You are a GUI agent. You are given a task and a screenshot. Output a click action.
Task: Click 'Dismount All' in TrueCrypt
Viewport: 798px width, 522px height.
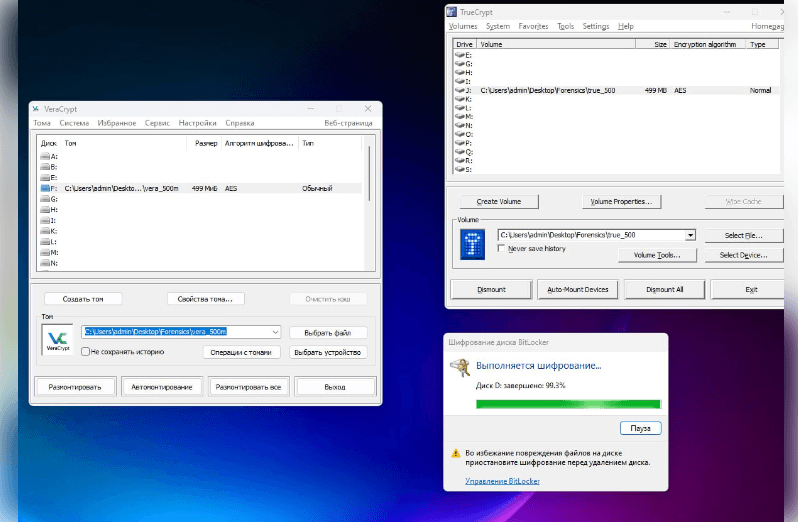point(664,289)
